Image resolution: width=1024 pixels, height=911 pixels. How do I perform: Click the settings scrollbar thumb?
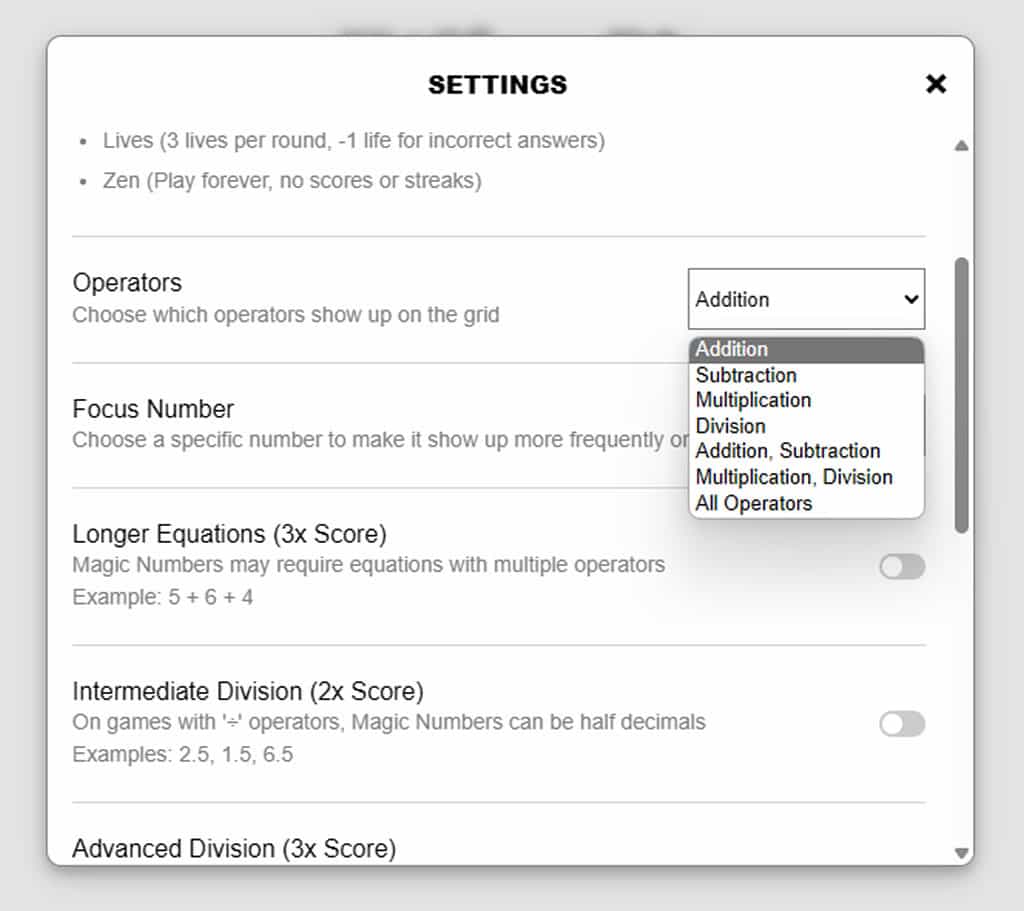pos(961,395)
